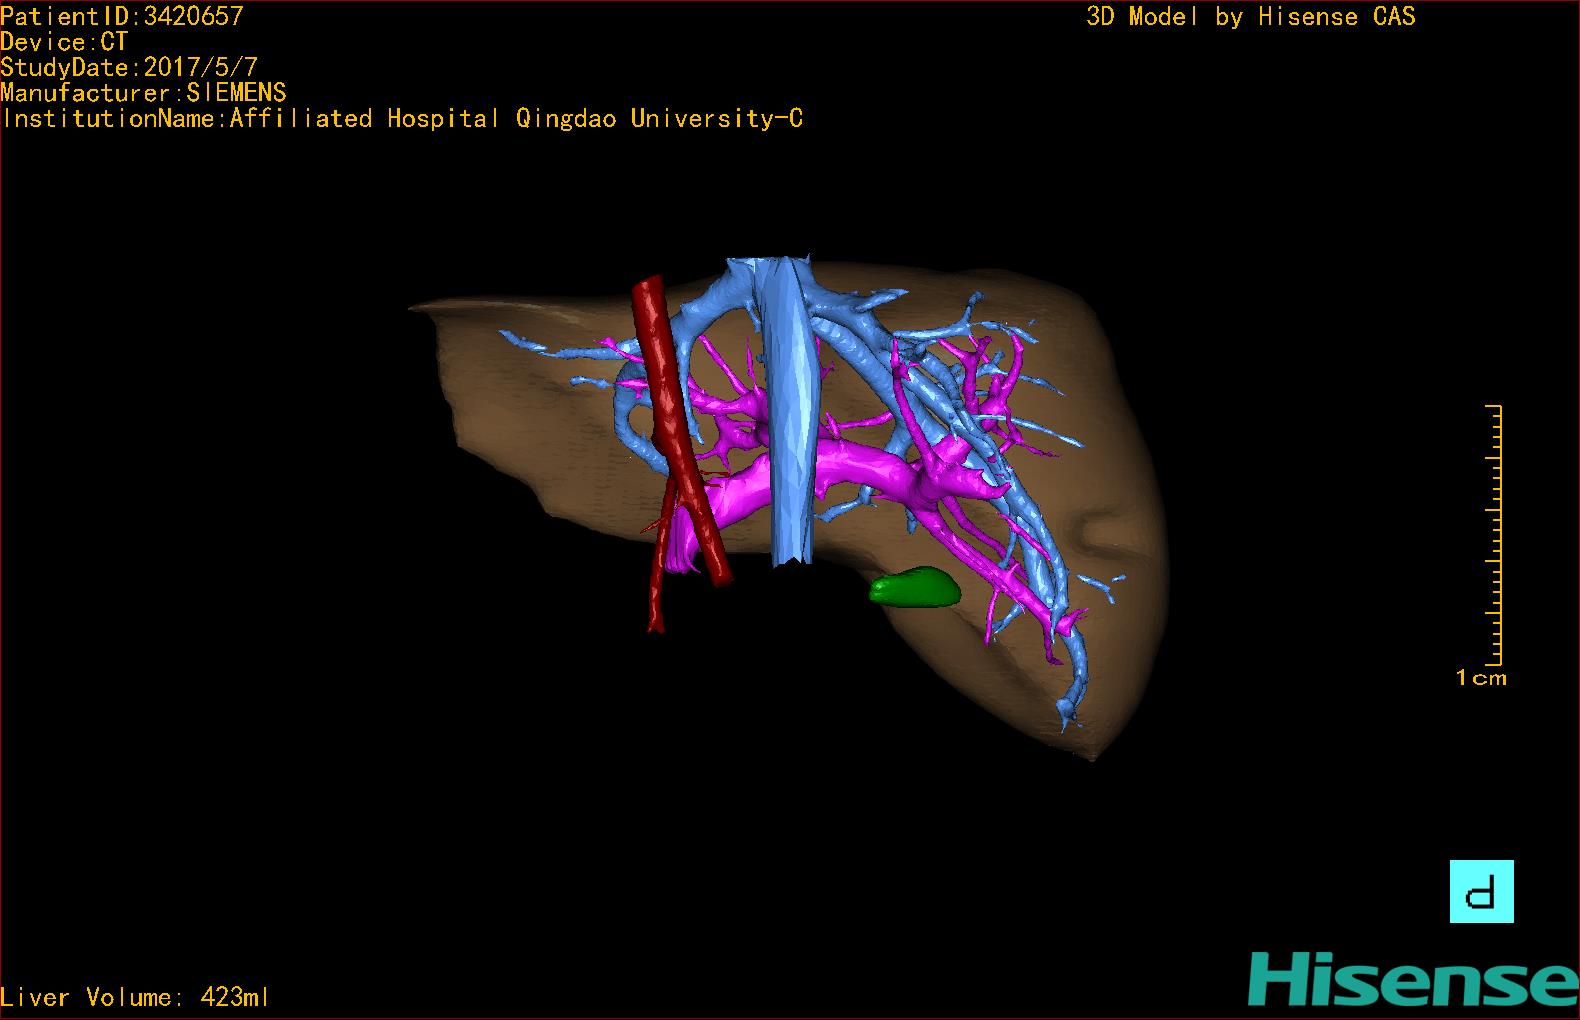The height and width of the screenshot is (1020, 1580).
Task: Select the central blue vena cava tube
Action: tap(788, 420)
